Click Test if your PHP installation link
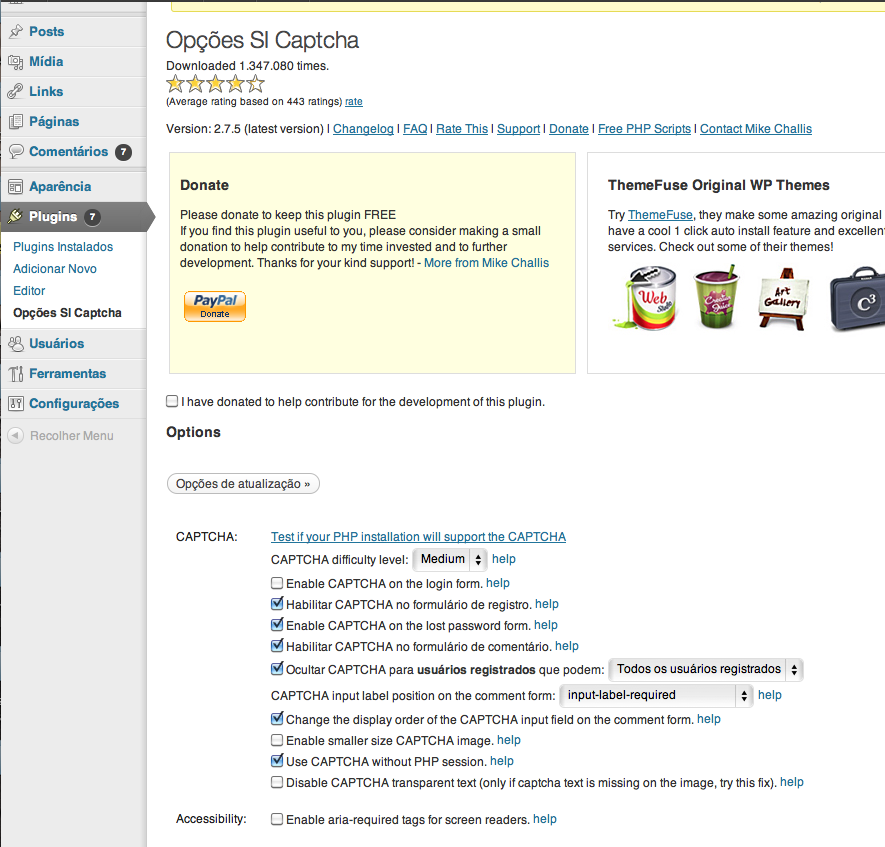 pos(418,537)
